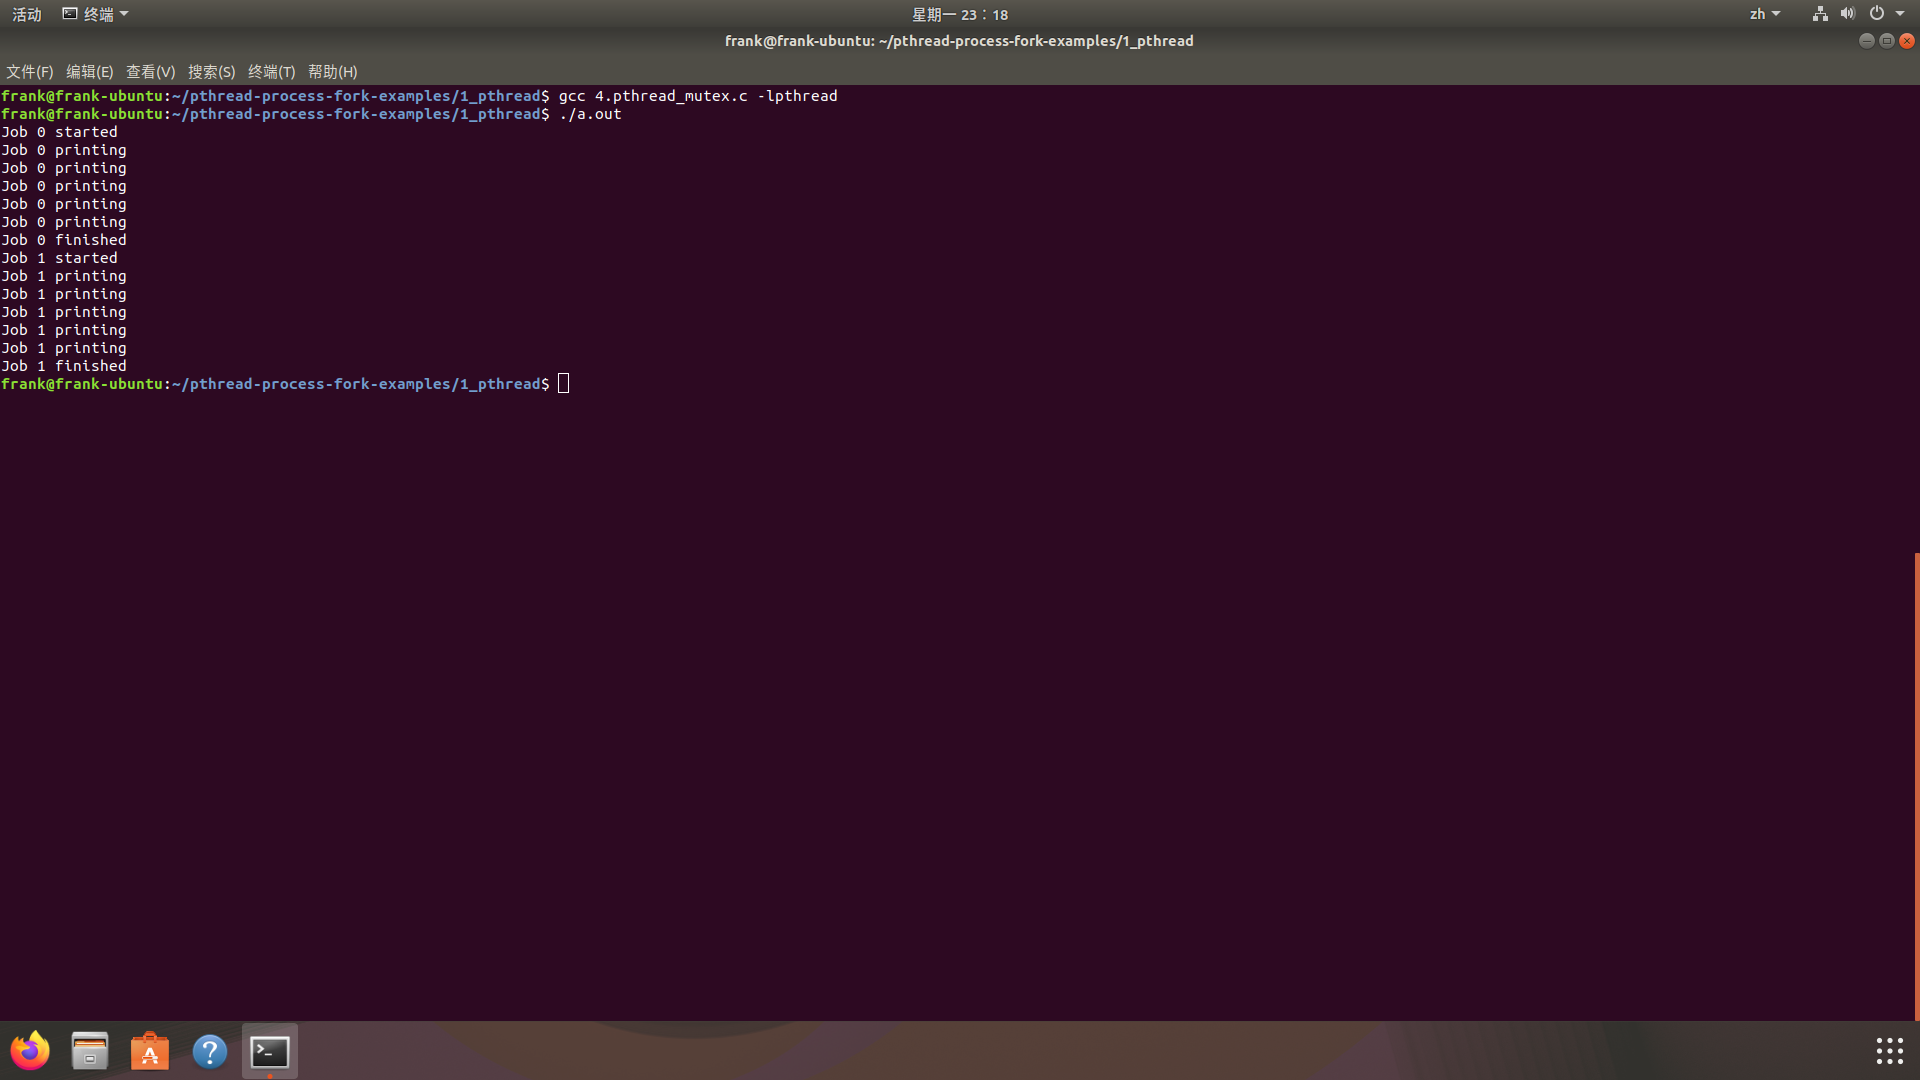Open the 编辑(E) menu

[89, 72]
